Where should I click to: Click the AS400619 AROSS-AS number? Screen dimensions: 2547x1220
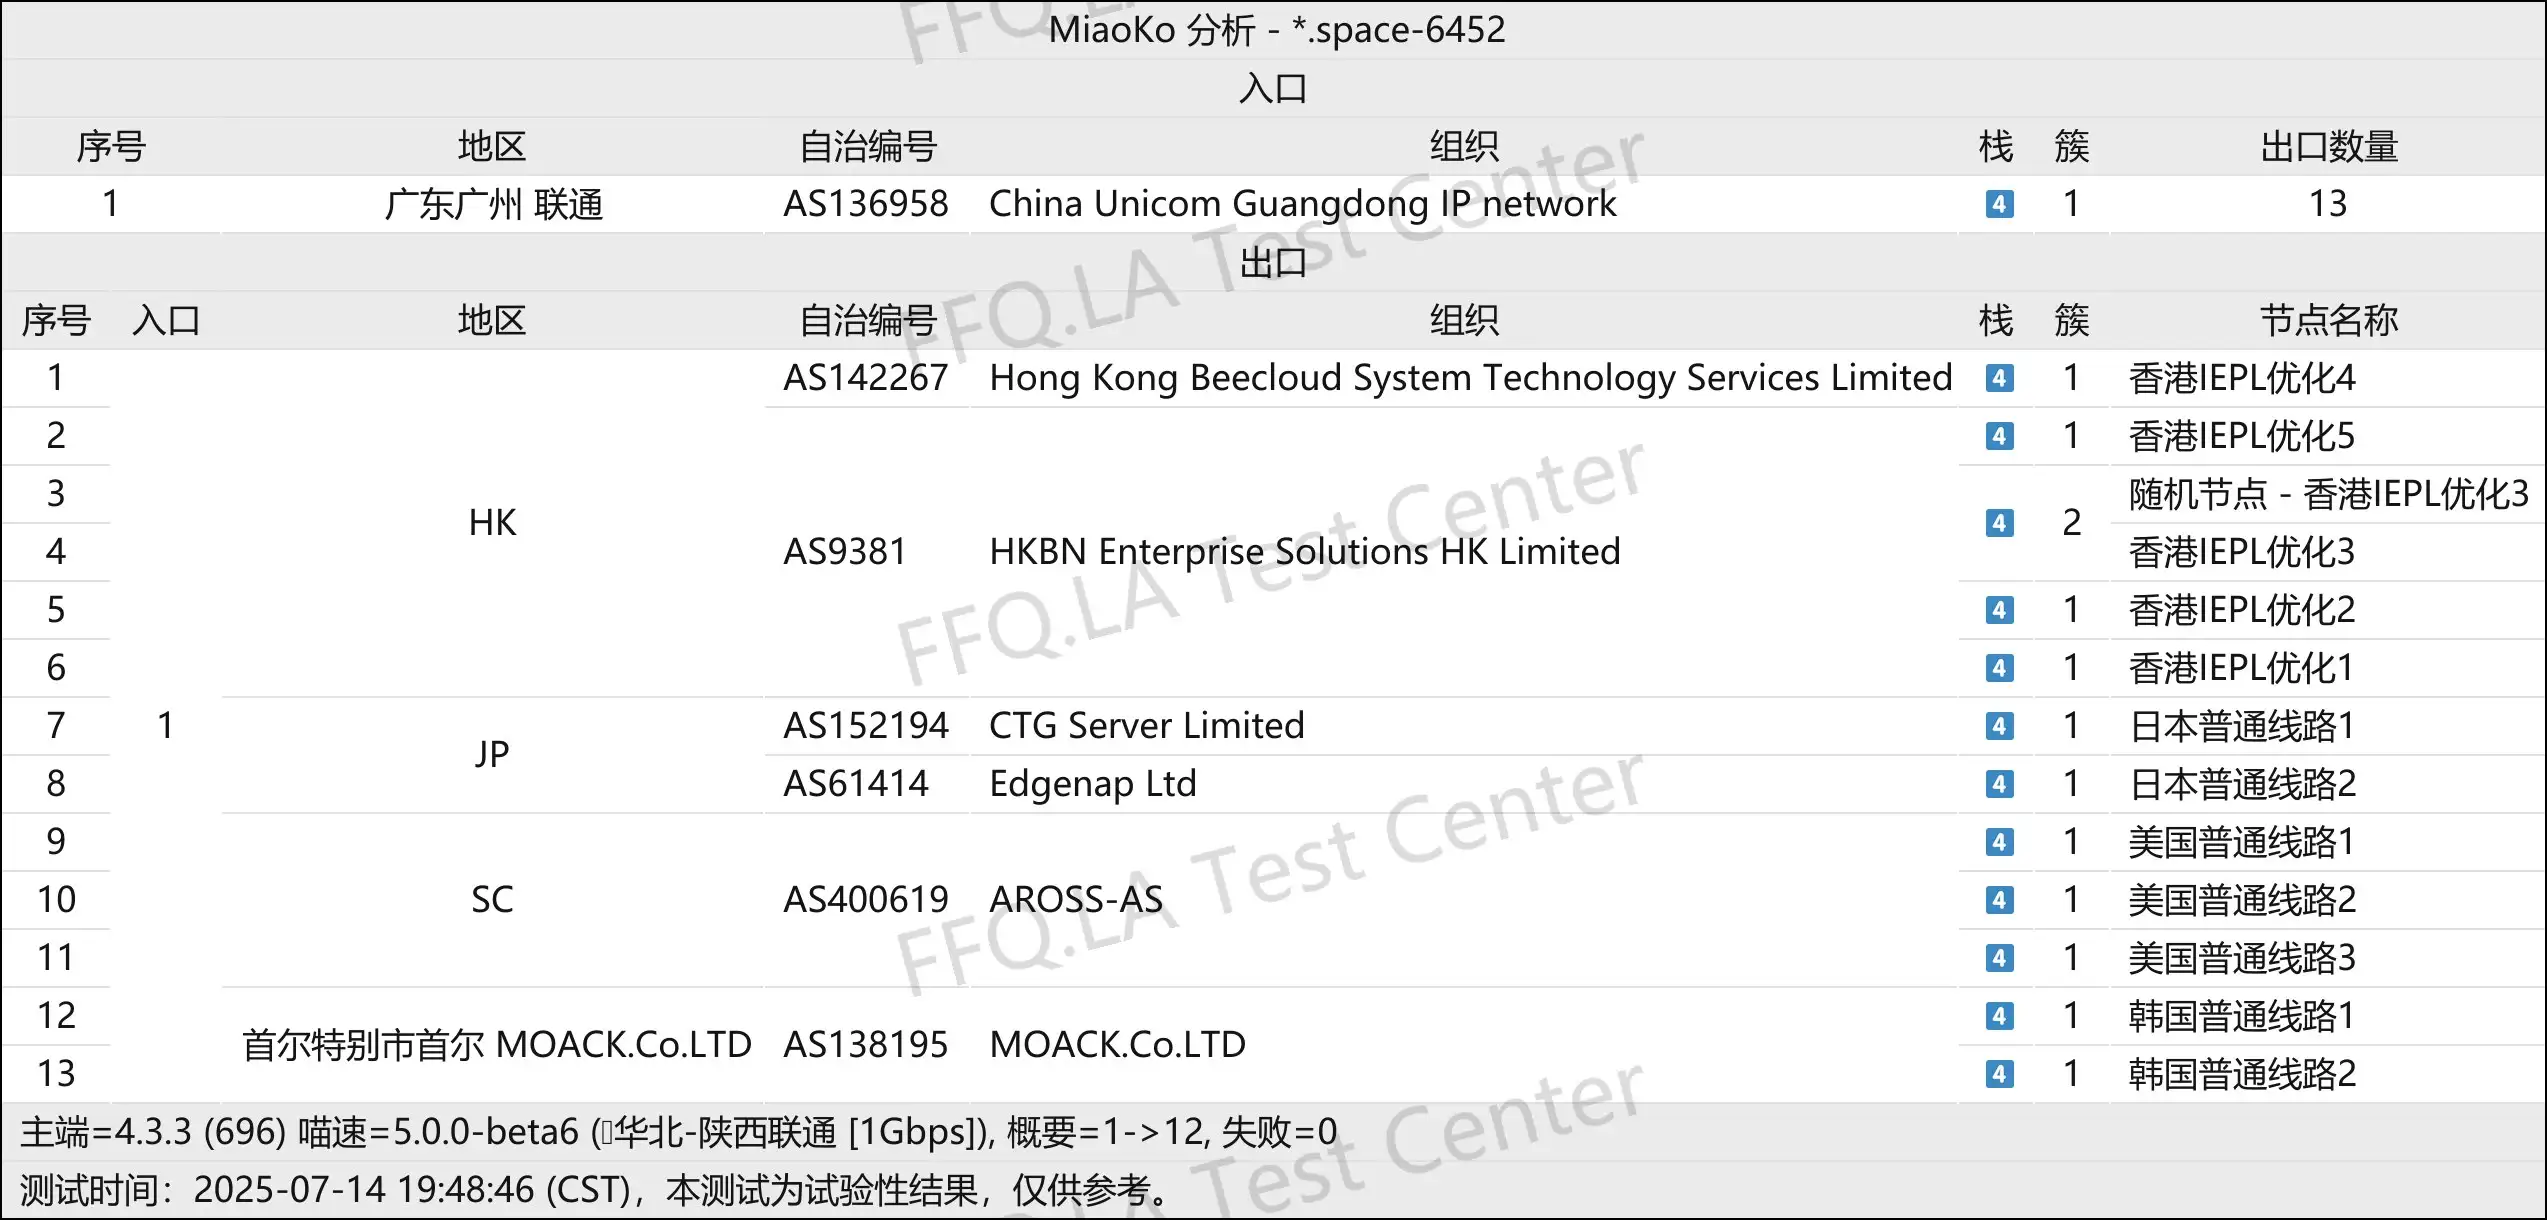coord(866,900)
